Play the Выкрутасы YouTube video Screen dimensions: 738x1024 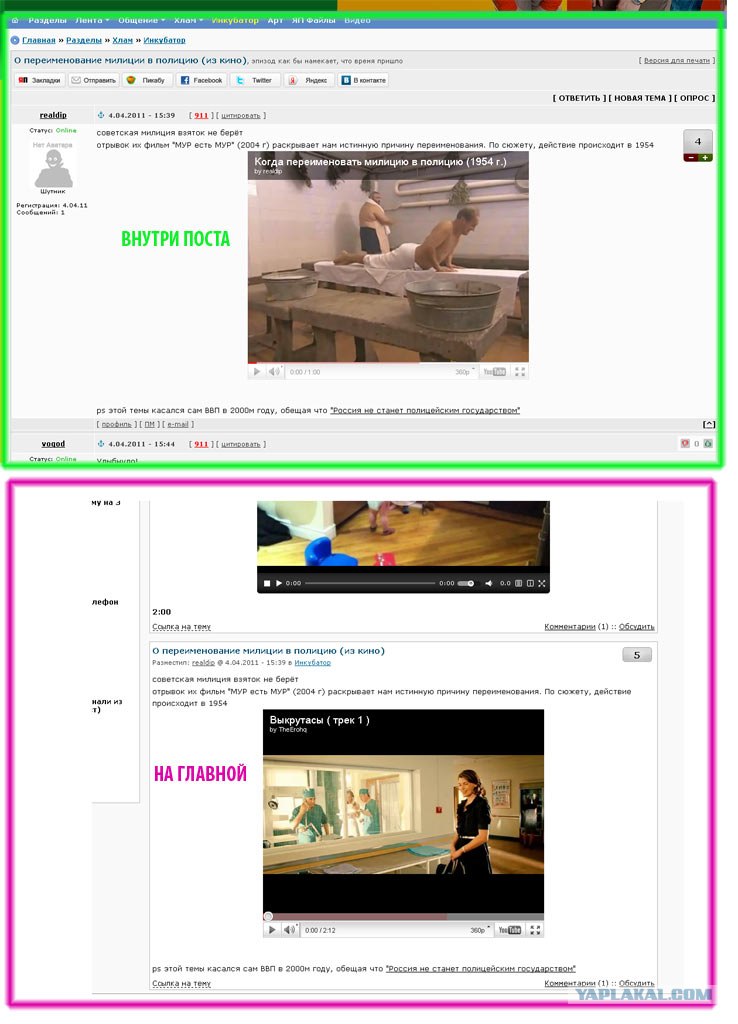(x=272, y=930)
